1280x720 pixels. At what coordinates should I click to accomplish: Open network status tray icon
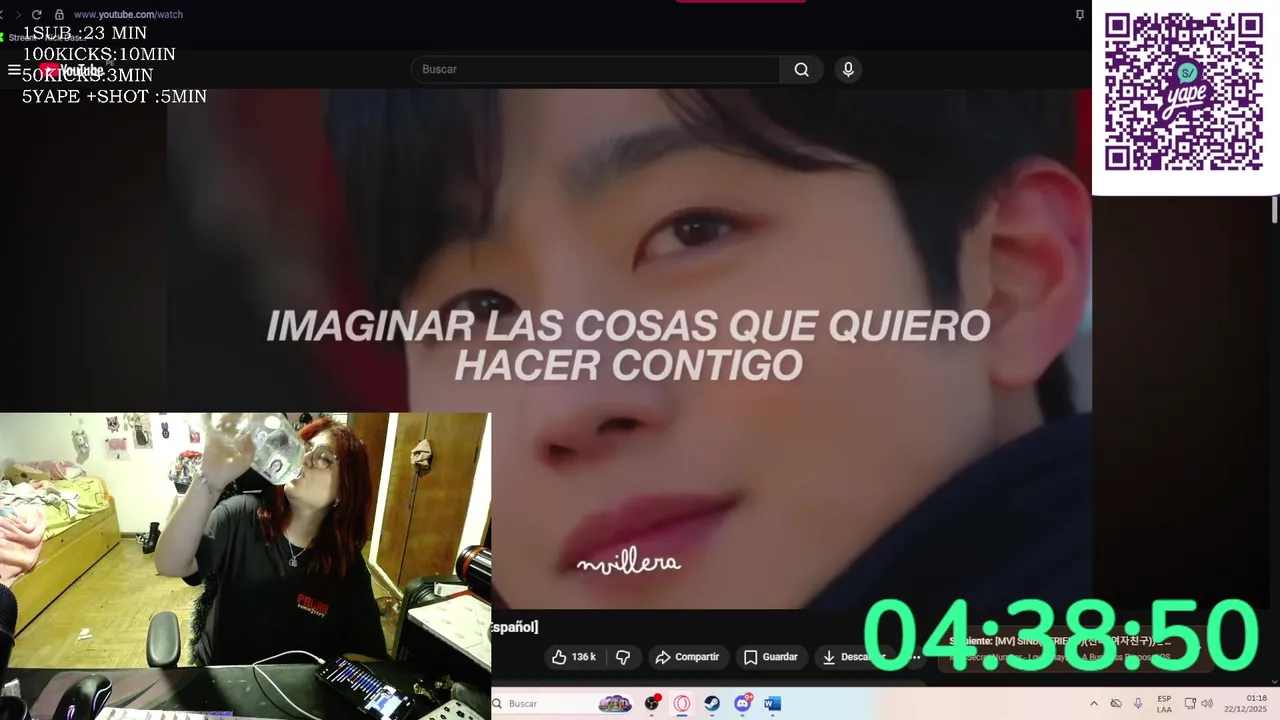[1190, 704]
